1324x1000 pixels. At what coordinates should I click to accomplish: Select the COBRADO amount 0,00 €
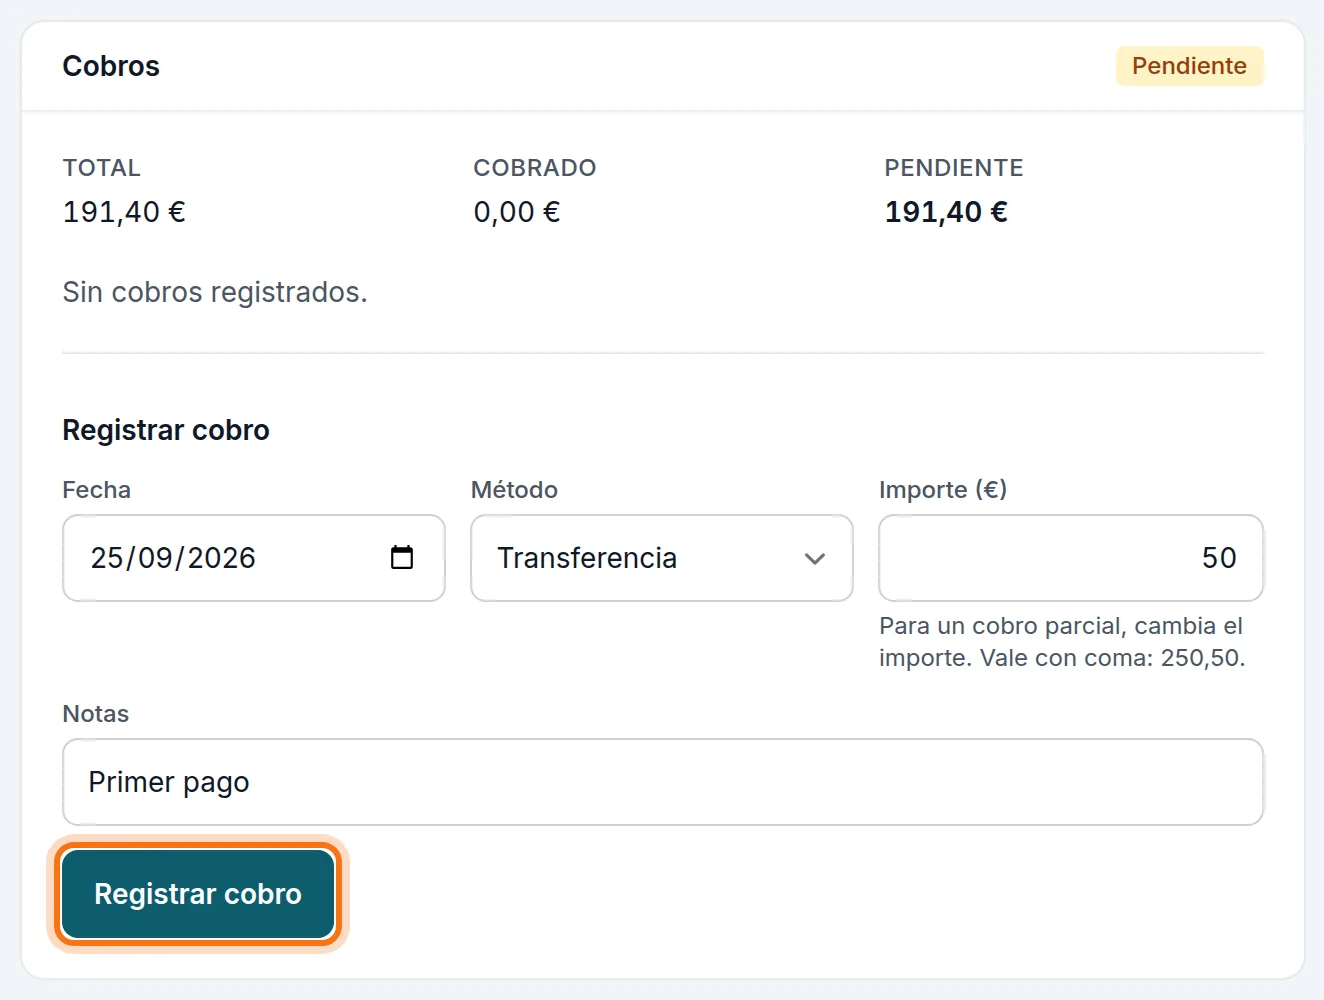click(x=517, y=212)
